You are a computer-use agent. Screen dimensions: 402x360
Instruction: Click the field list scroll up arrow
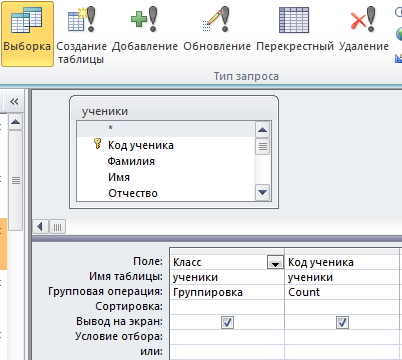pos(263,130)
